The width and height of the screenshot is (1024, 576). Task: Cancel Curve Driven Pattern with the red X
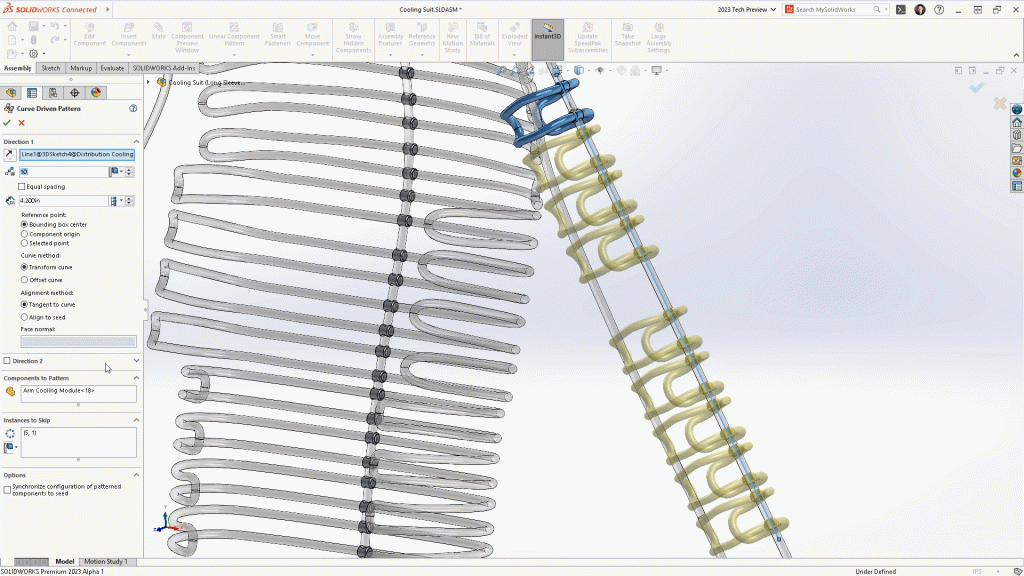21,123
